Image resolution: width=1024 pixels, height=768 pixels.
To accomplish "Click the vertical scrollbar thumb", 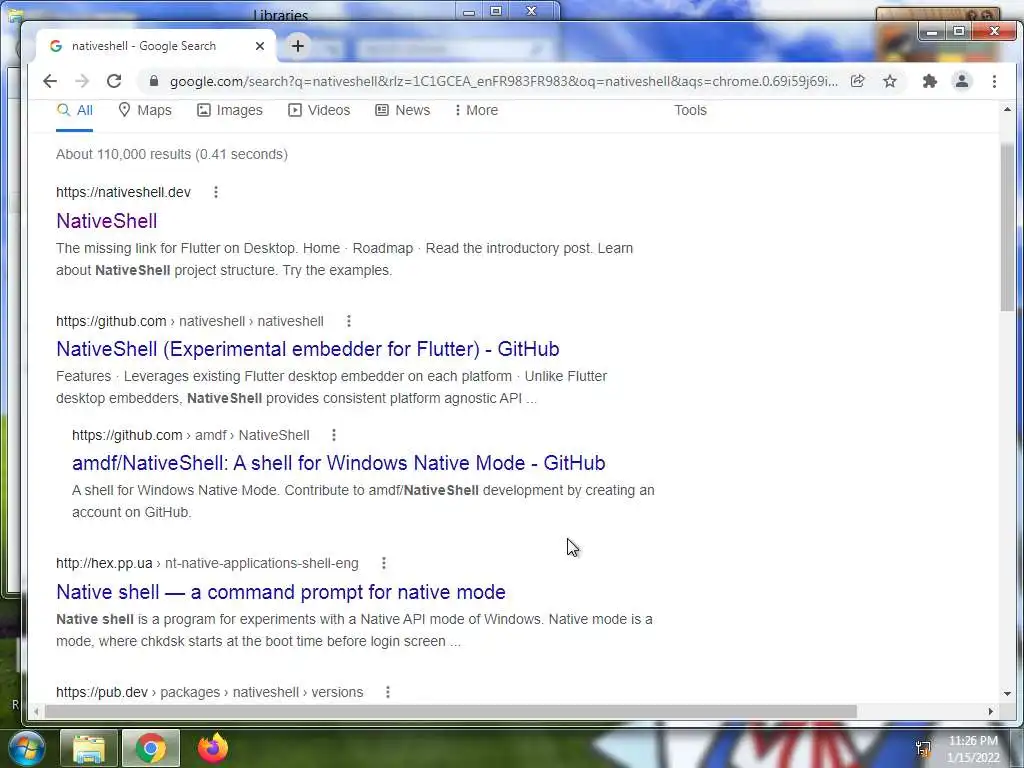I will pyautogui.click(x=1007, y=227).
